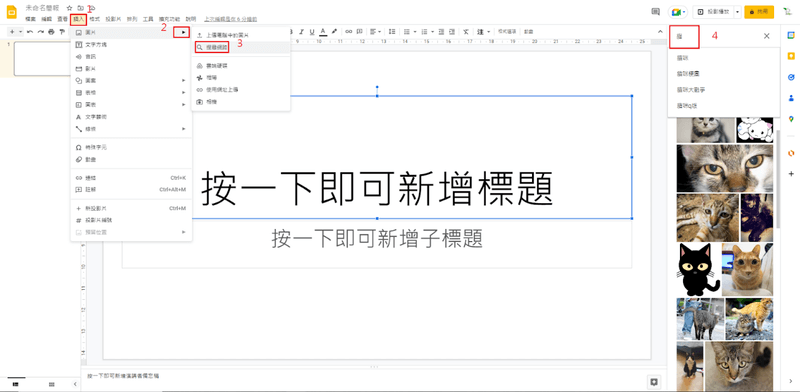Open Google Maps side panel
The width and height of the screenshot is (800, 392).
click(791, 119)
